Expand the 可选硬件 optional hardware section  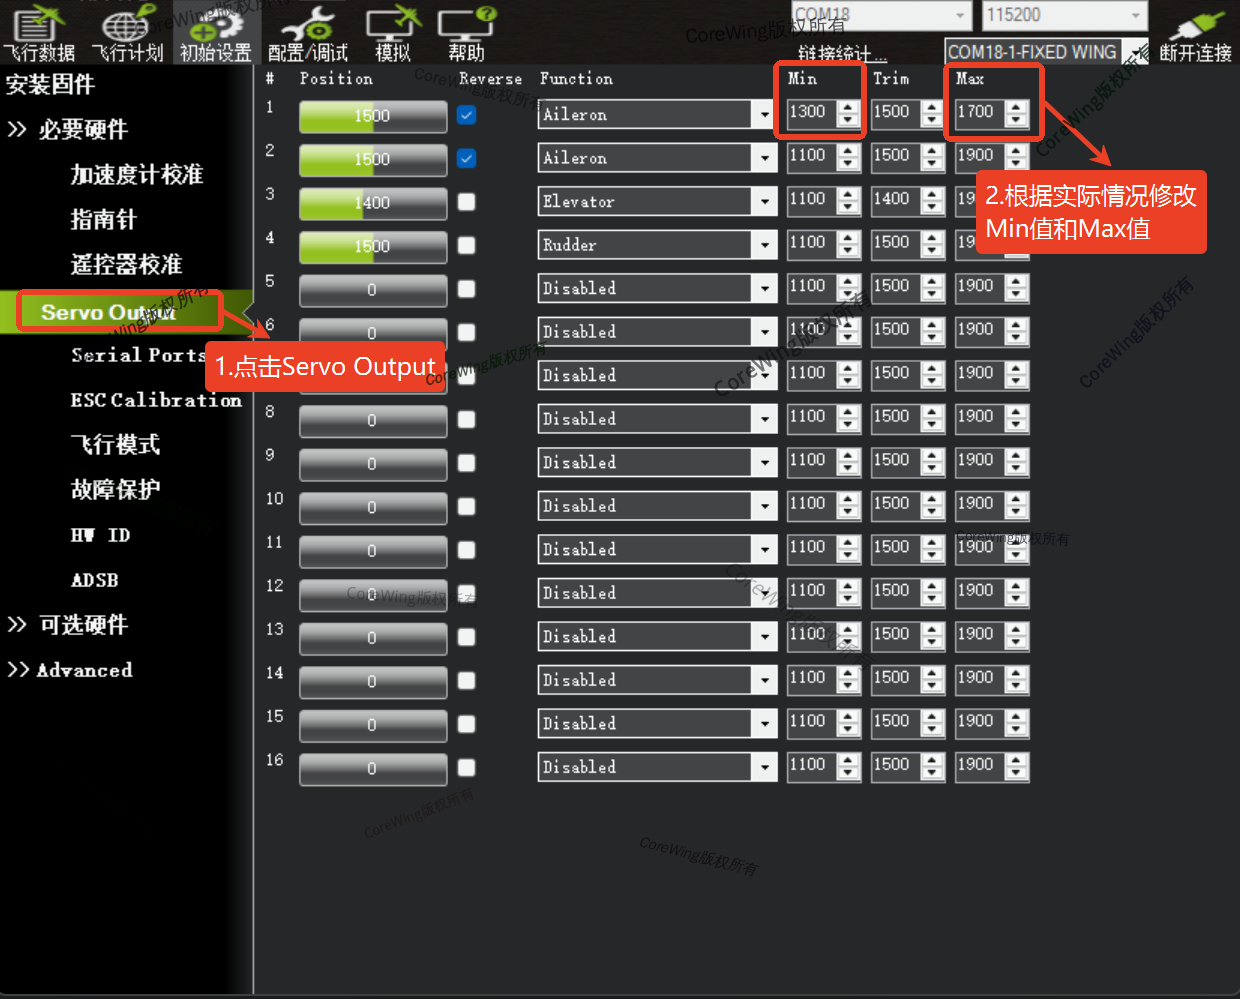click(82, 625)
